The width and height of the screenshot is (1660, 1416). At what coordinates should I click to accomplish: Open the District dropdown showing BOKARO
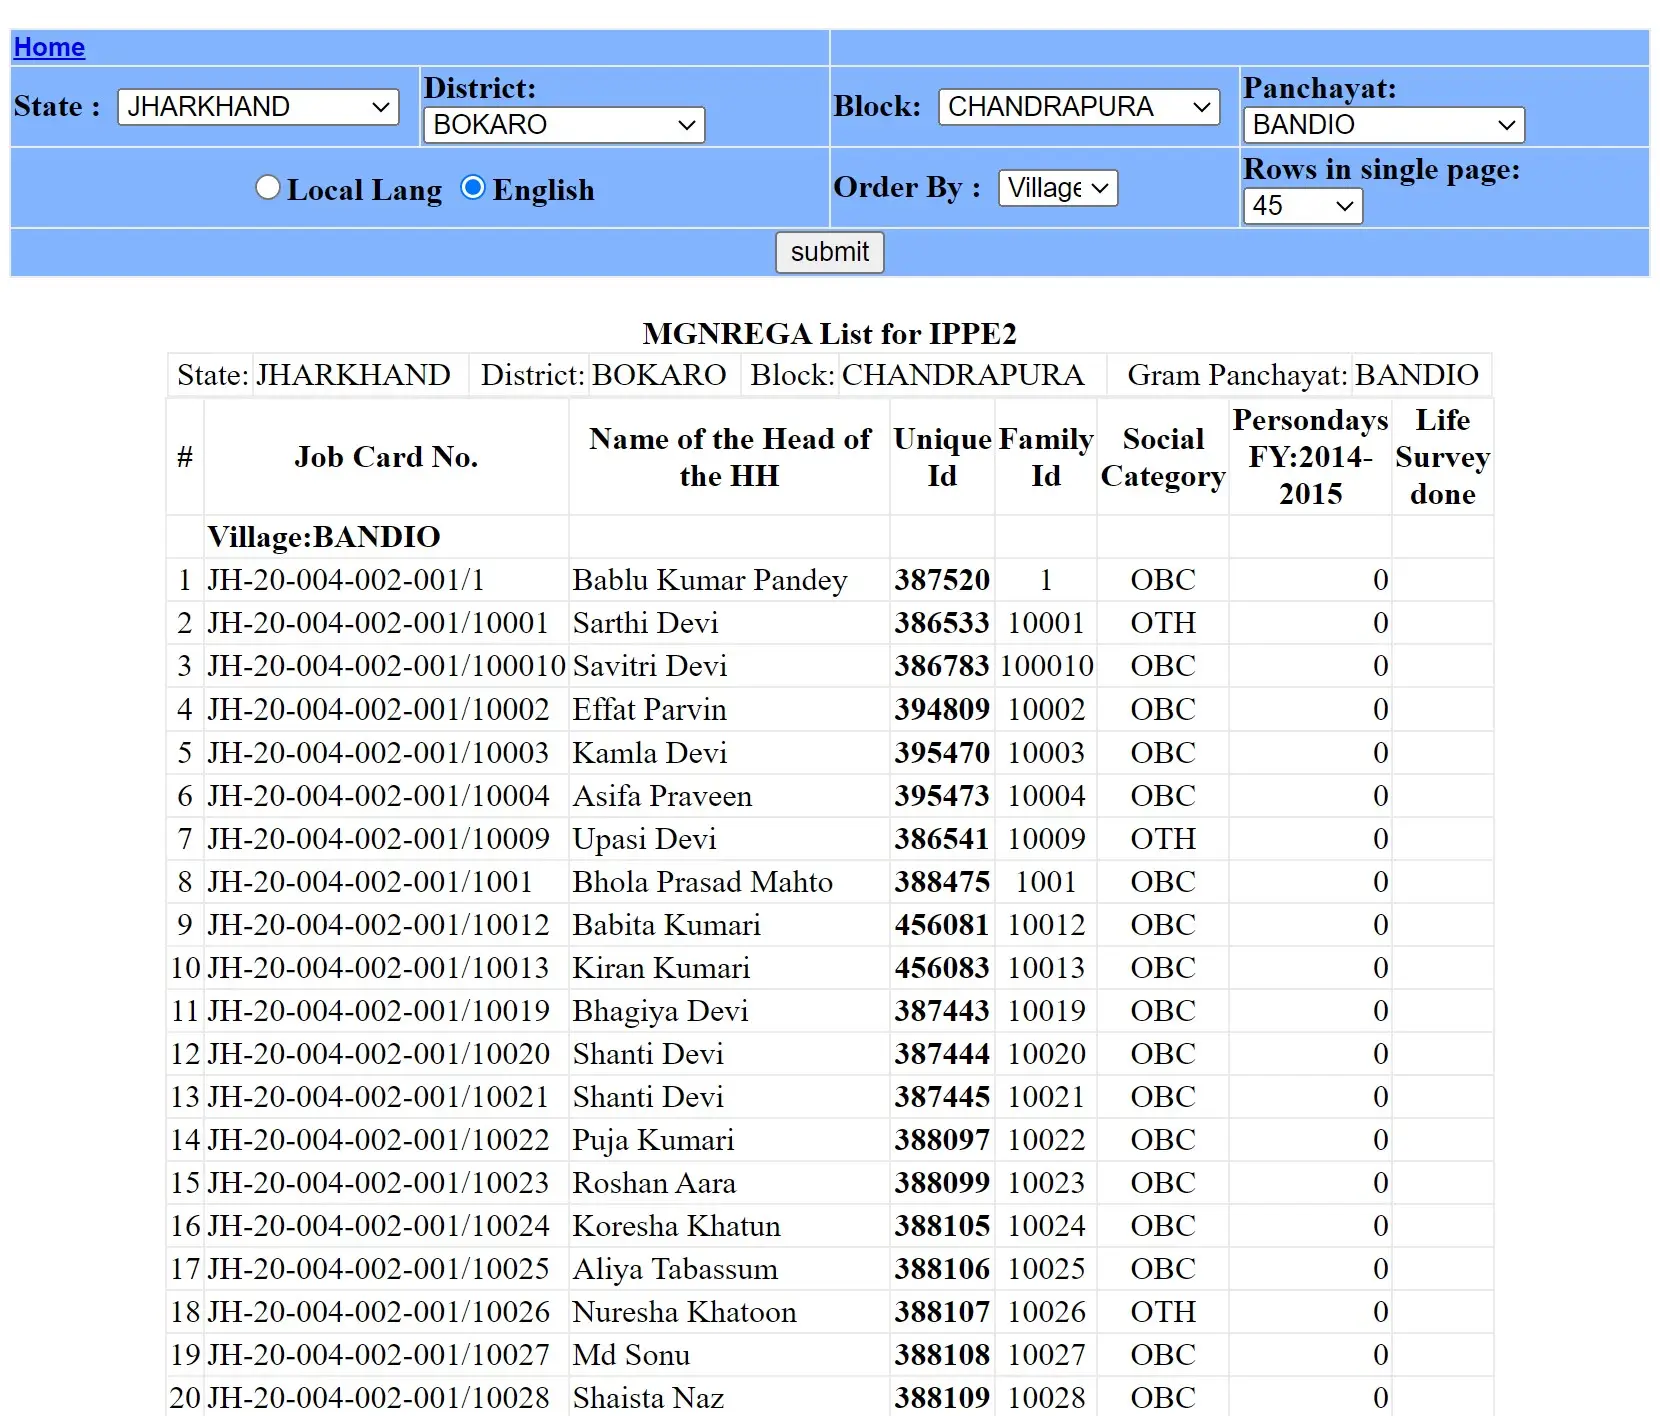(x=564, y=125)
